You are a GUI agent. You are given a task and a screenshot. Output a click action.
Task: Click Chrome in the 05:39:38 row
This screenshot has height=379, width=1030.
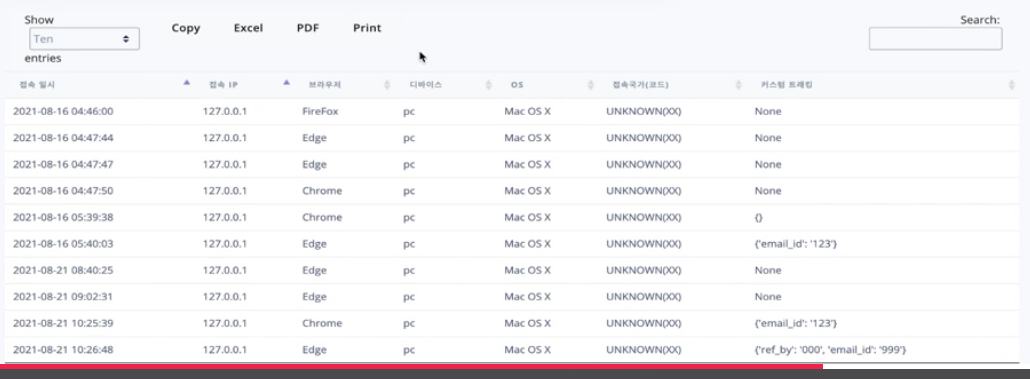tap(322, 217)
